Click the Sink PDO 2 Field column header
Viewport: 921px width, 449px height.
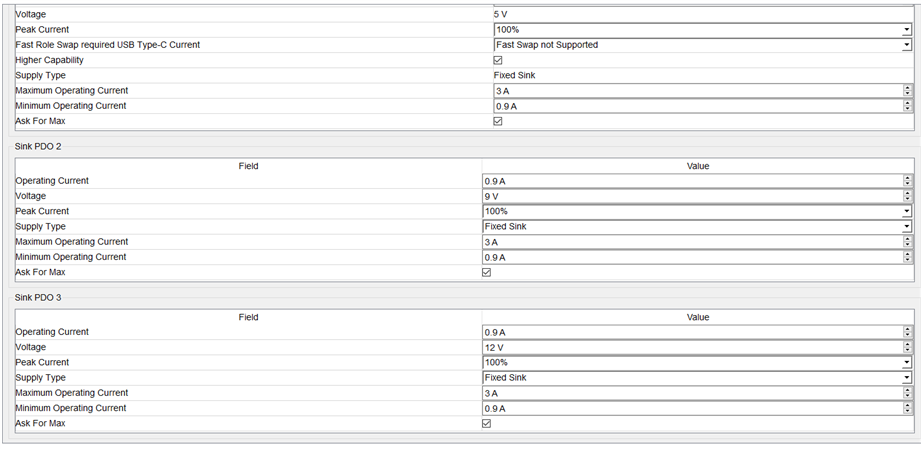pyautogui.click(x=248, y=166)
